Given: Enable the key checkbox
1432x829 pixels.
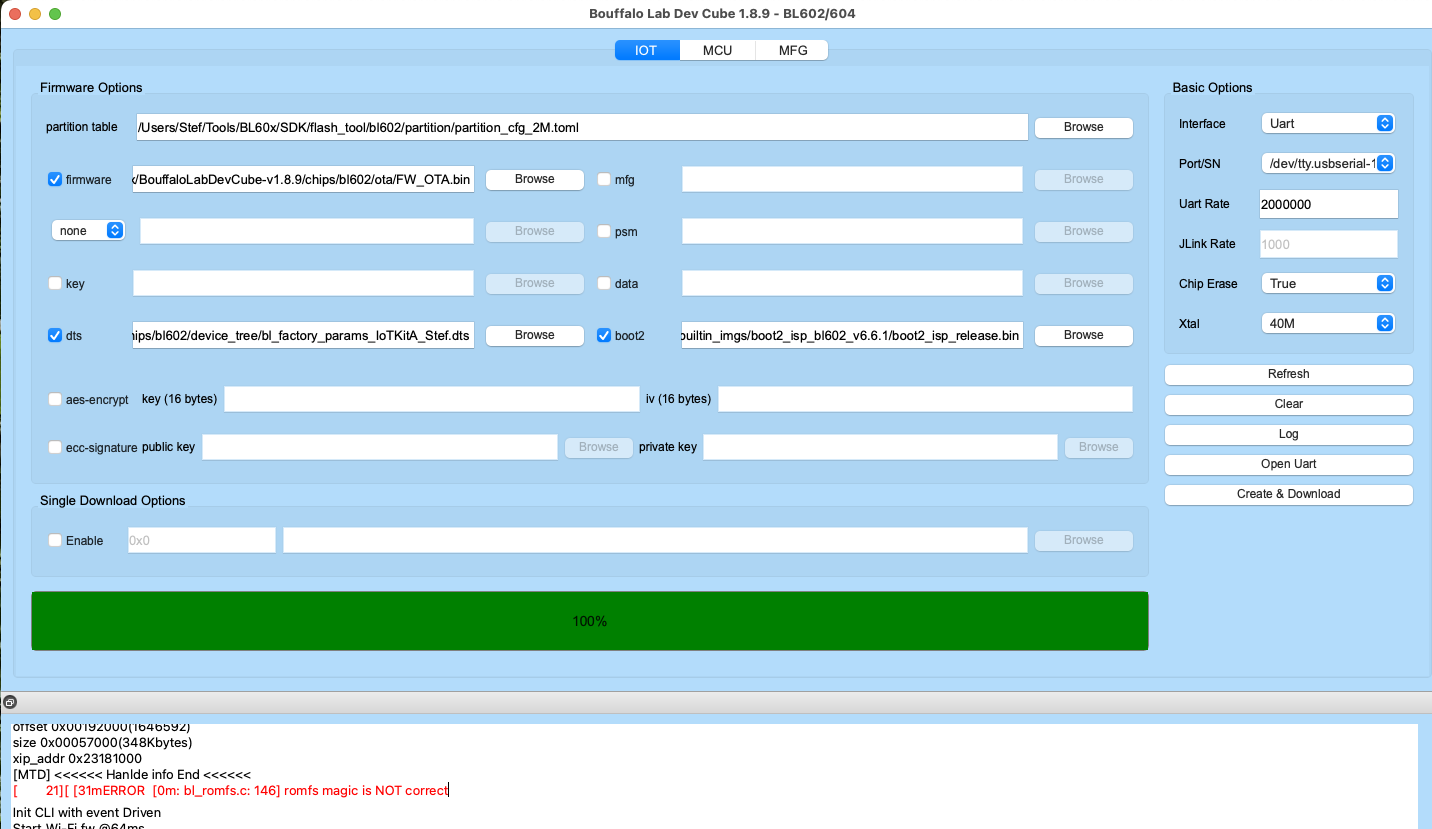Looking at the screenshot, I should (55, 283).
